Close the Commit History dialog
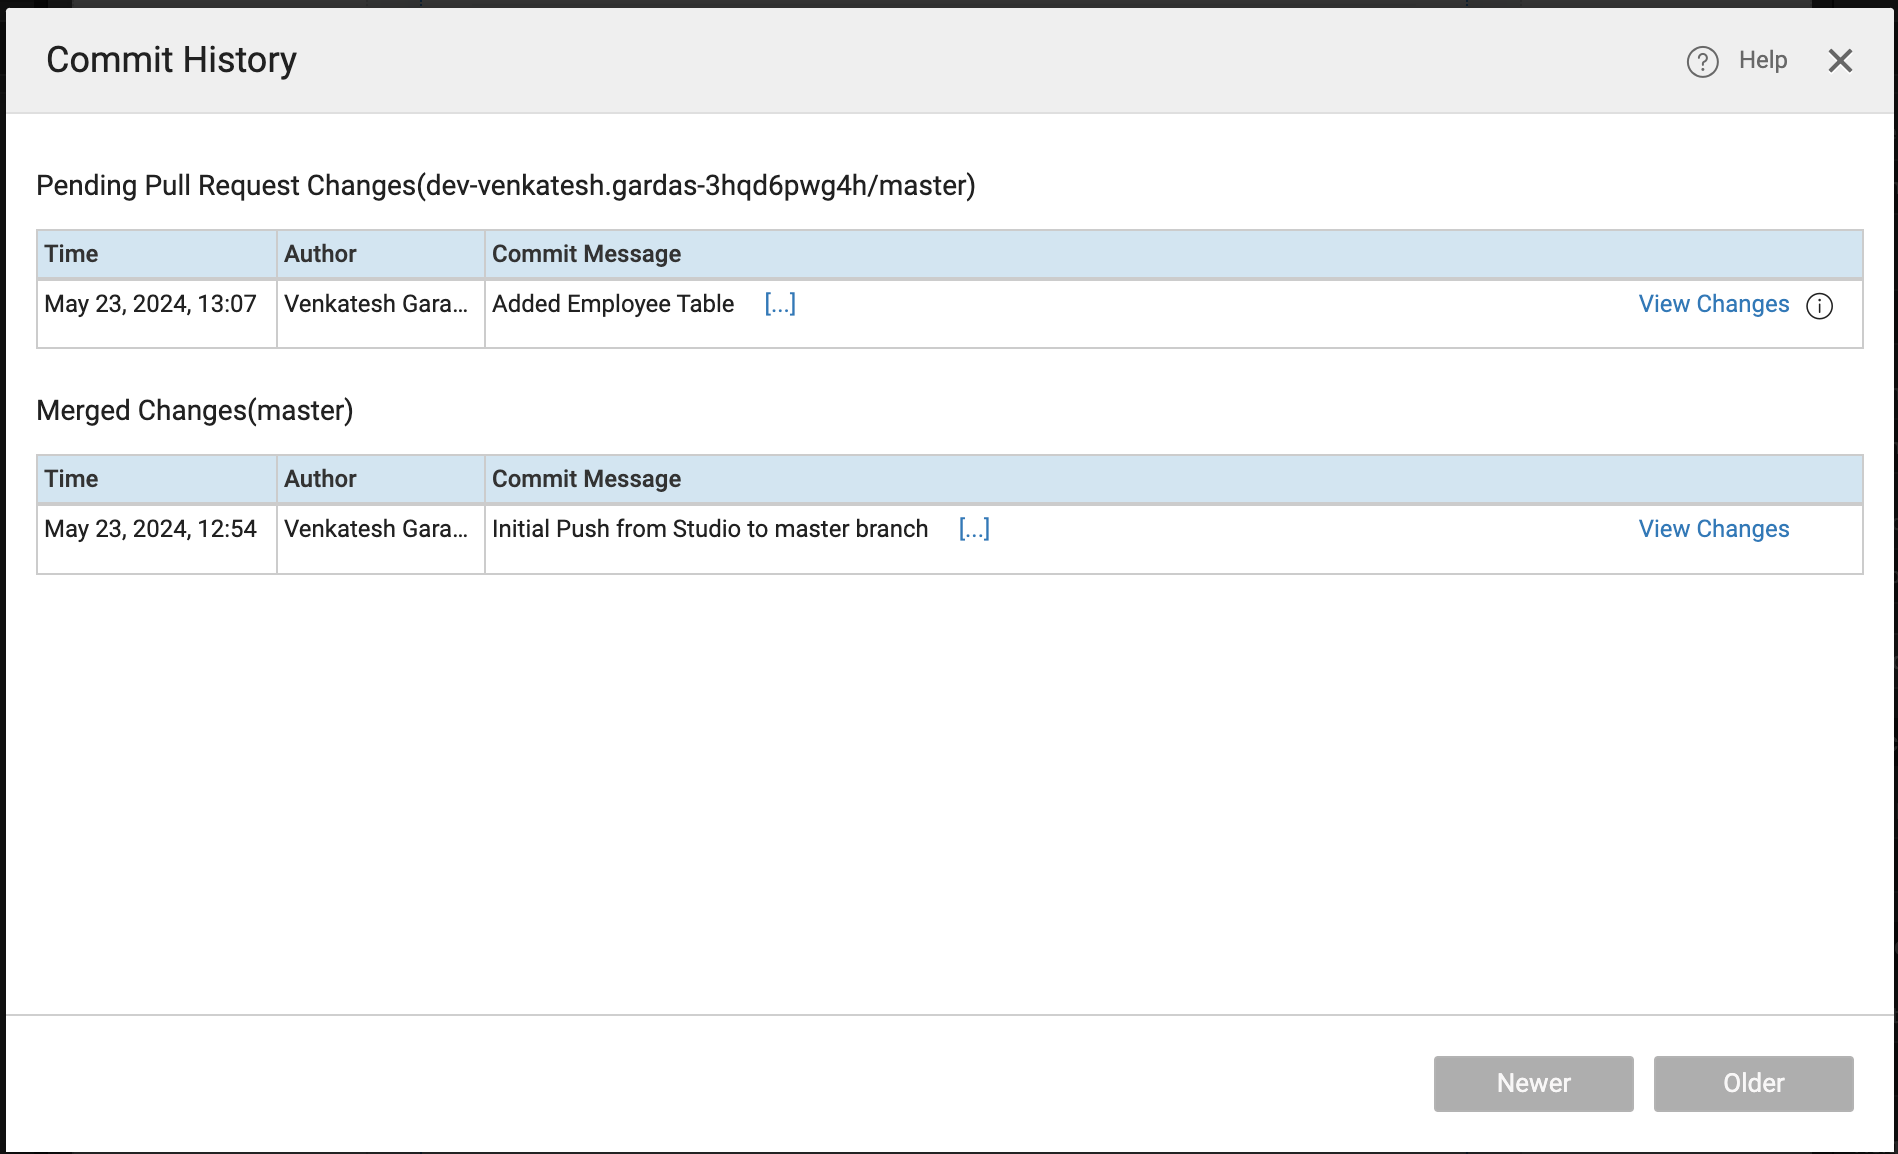1898x1154 pixels. click(x=1840, y=61)
